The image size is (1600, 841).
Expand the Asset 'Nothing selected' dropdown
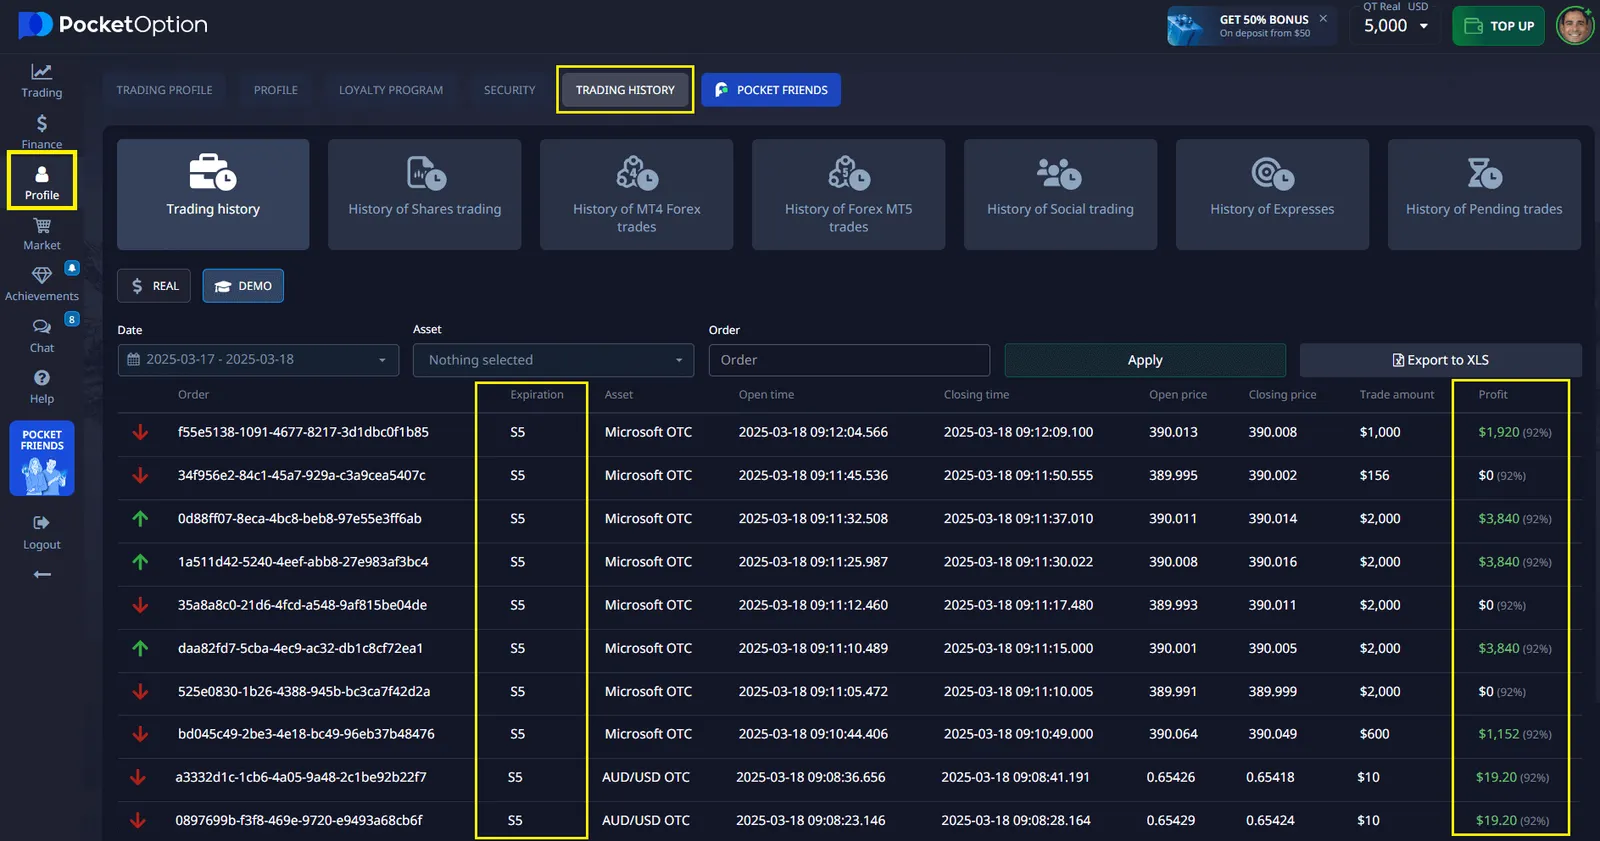pos(553,360)
